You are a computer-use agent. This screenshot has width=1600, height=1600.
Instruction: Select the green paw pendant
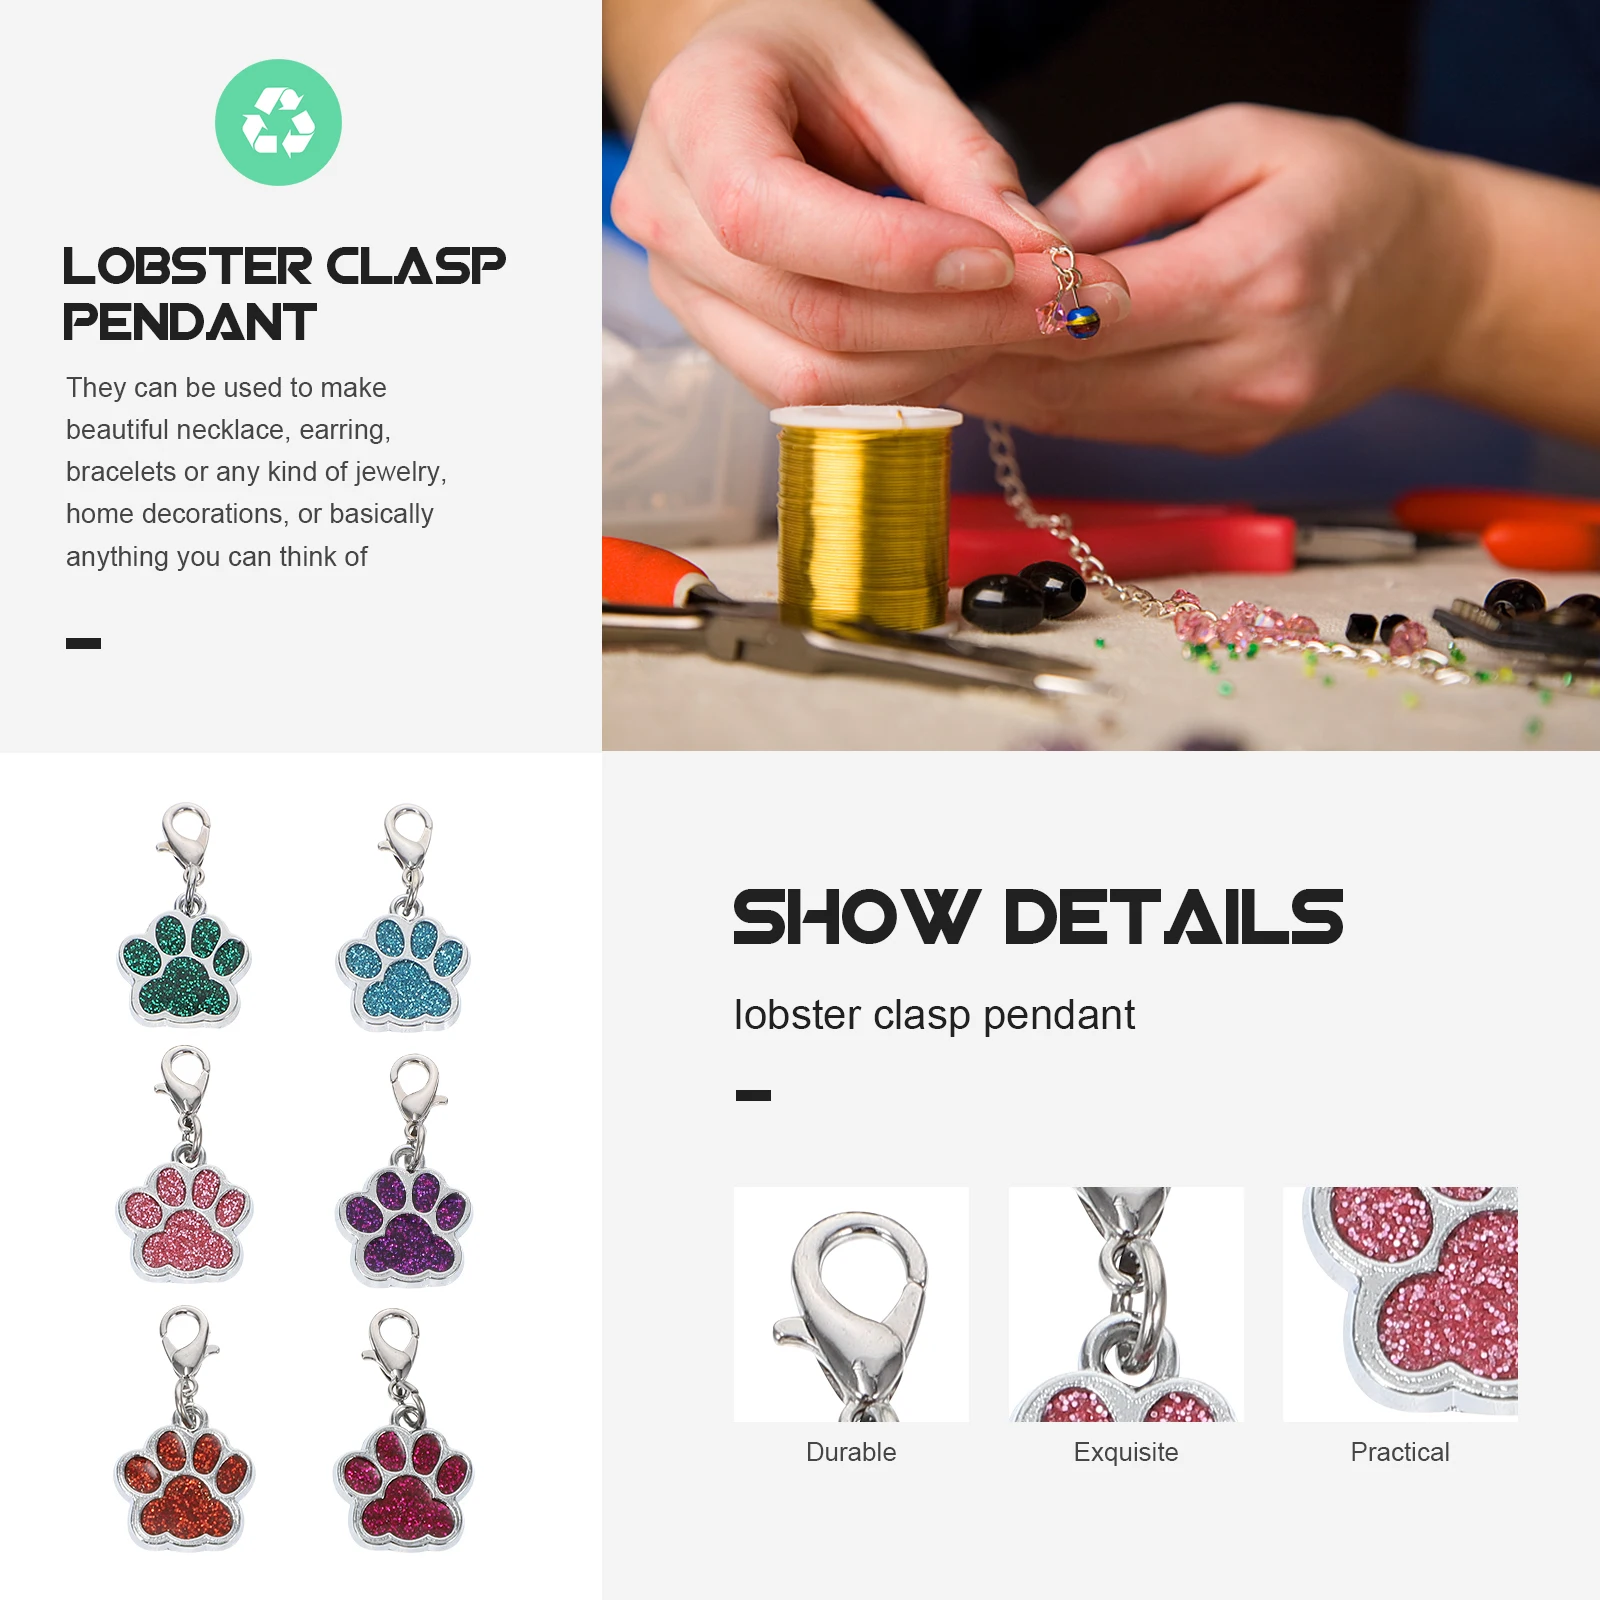(184, 914)
